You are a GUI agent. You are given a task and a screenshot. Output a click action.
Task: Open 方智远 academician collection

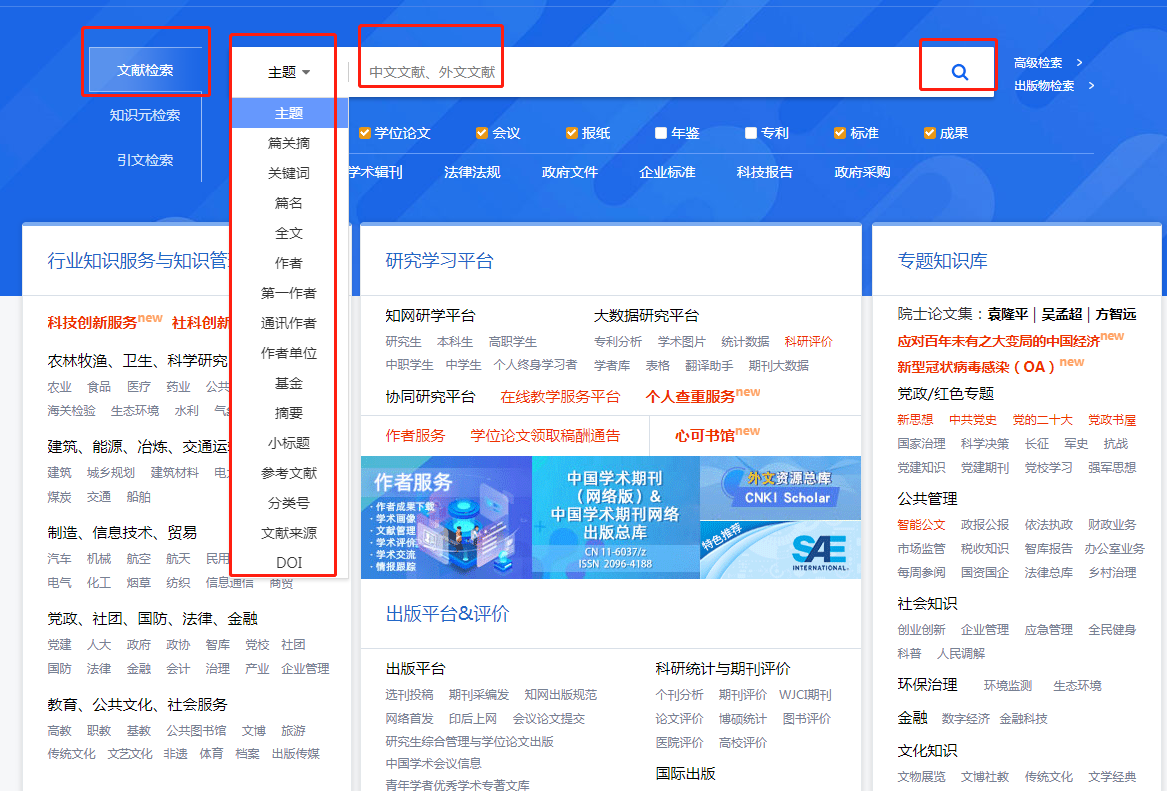point(1116,315)
